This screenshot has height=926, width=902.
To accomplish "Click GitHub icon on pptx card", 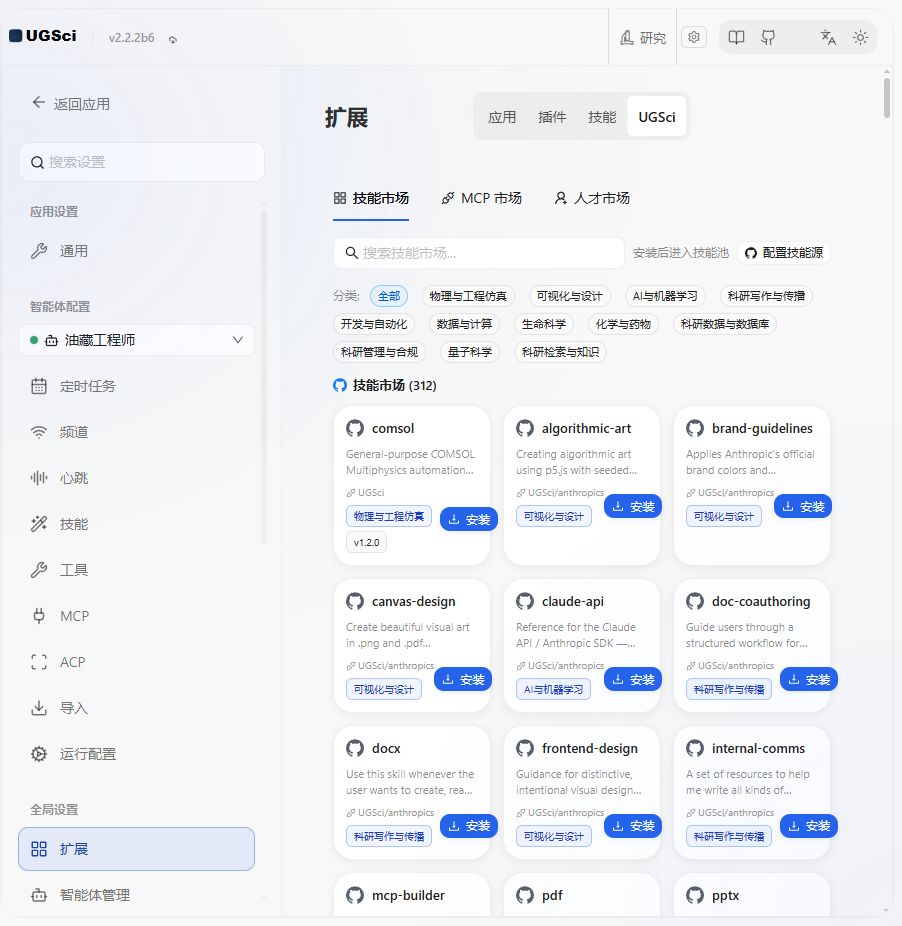I will [695, 895].
